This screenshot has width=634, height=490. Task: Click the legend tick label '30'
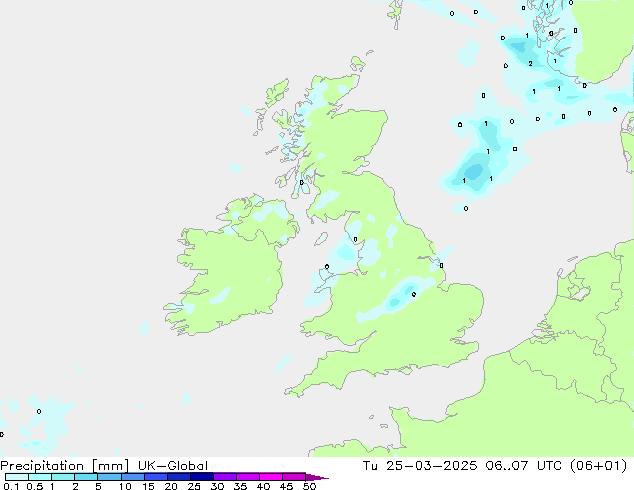218,486
